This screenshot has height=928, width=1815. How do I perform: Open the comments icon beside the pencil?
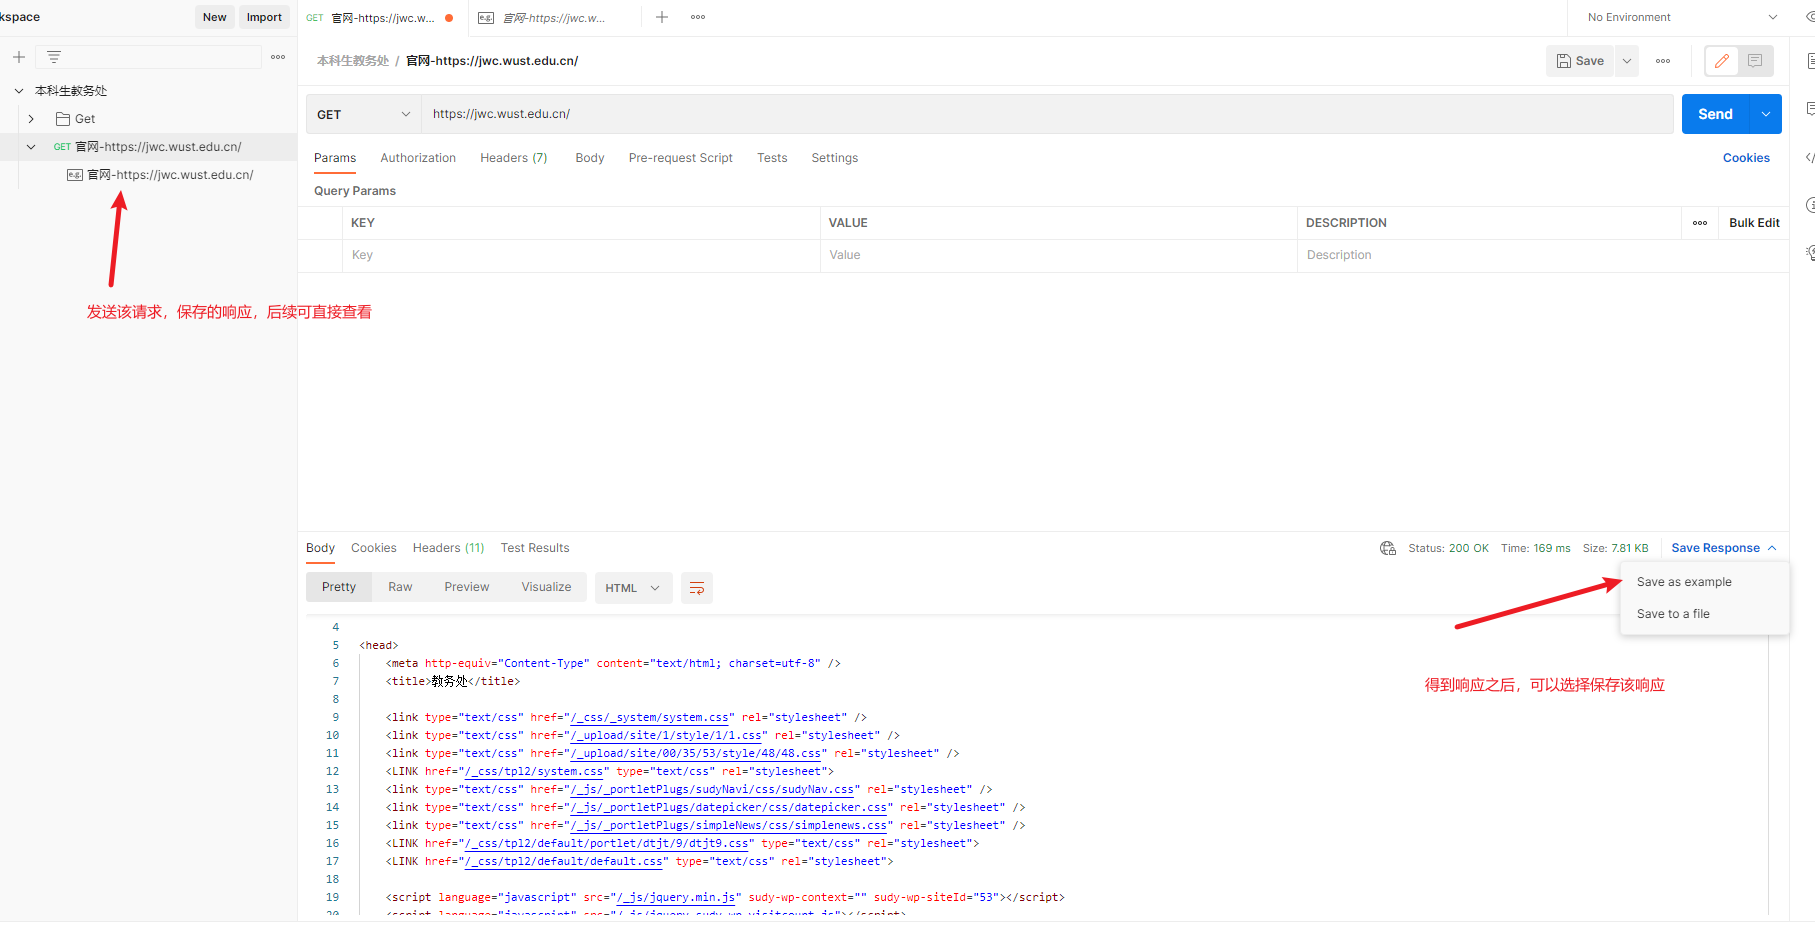(1755, 61)
